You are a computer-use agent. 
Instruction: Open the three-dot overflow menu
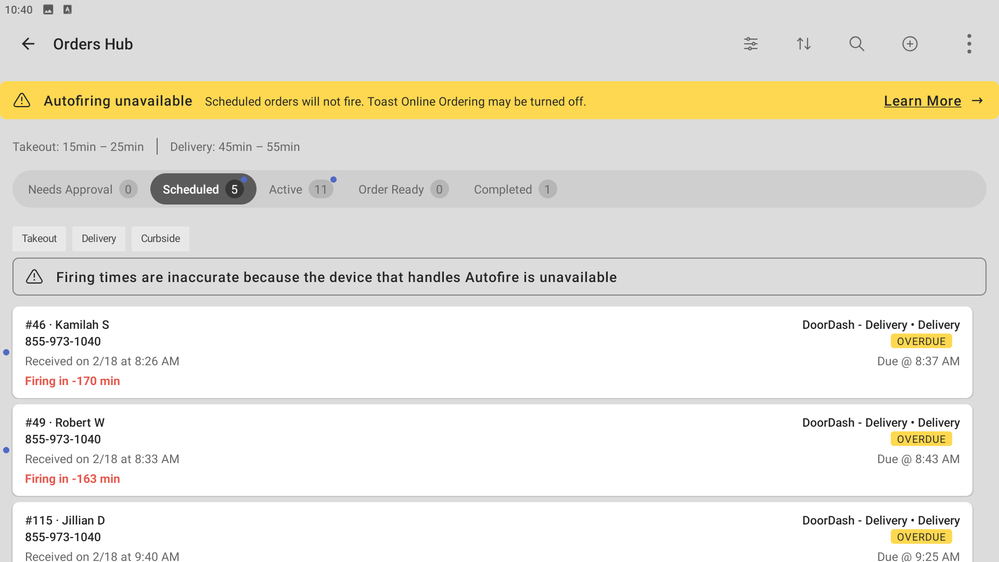969,44
